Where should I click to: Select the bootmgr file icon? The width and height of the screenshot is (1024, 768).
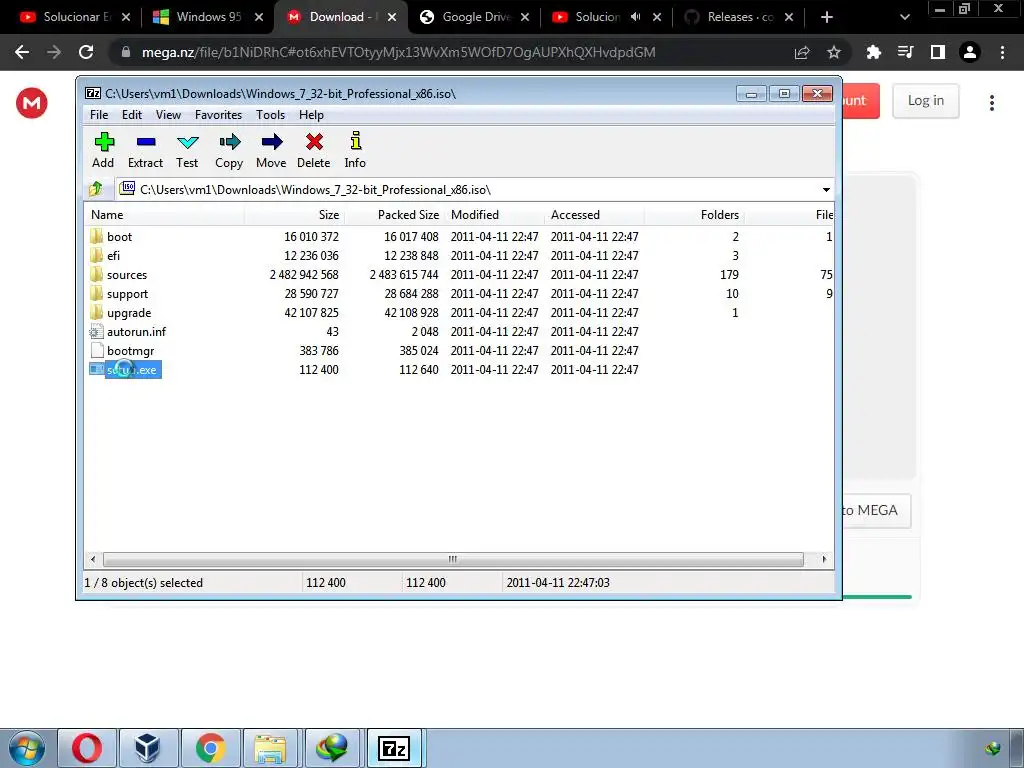click(x=97, y=350)
